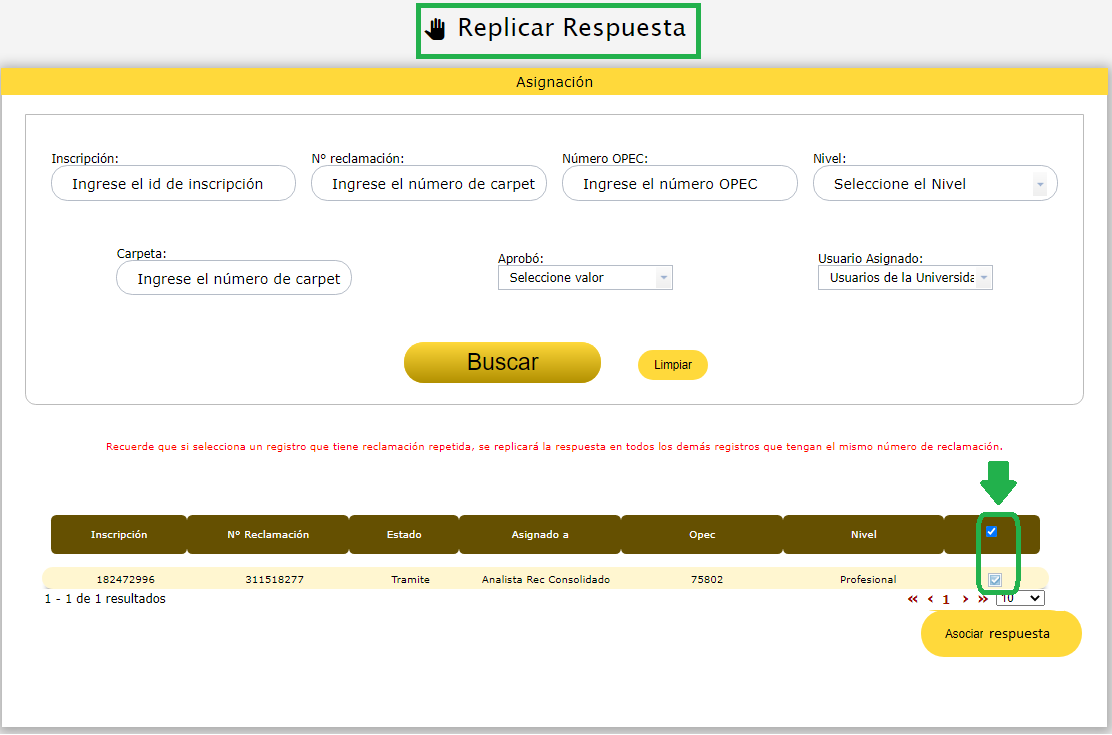Open the Nivel dropdown
The height and width of the screenshot is (735, 1112).
[x=935, y=184]
